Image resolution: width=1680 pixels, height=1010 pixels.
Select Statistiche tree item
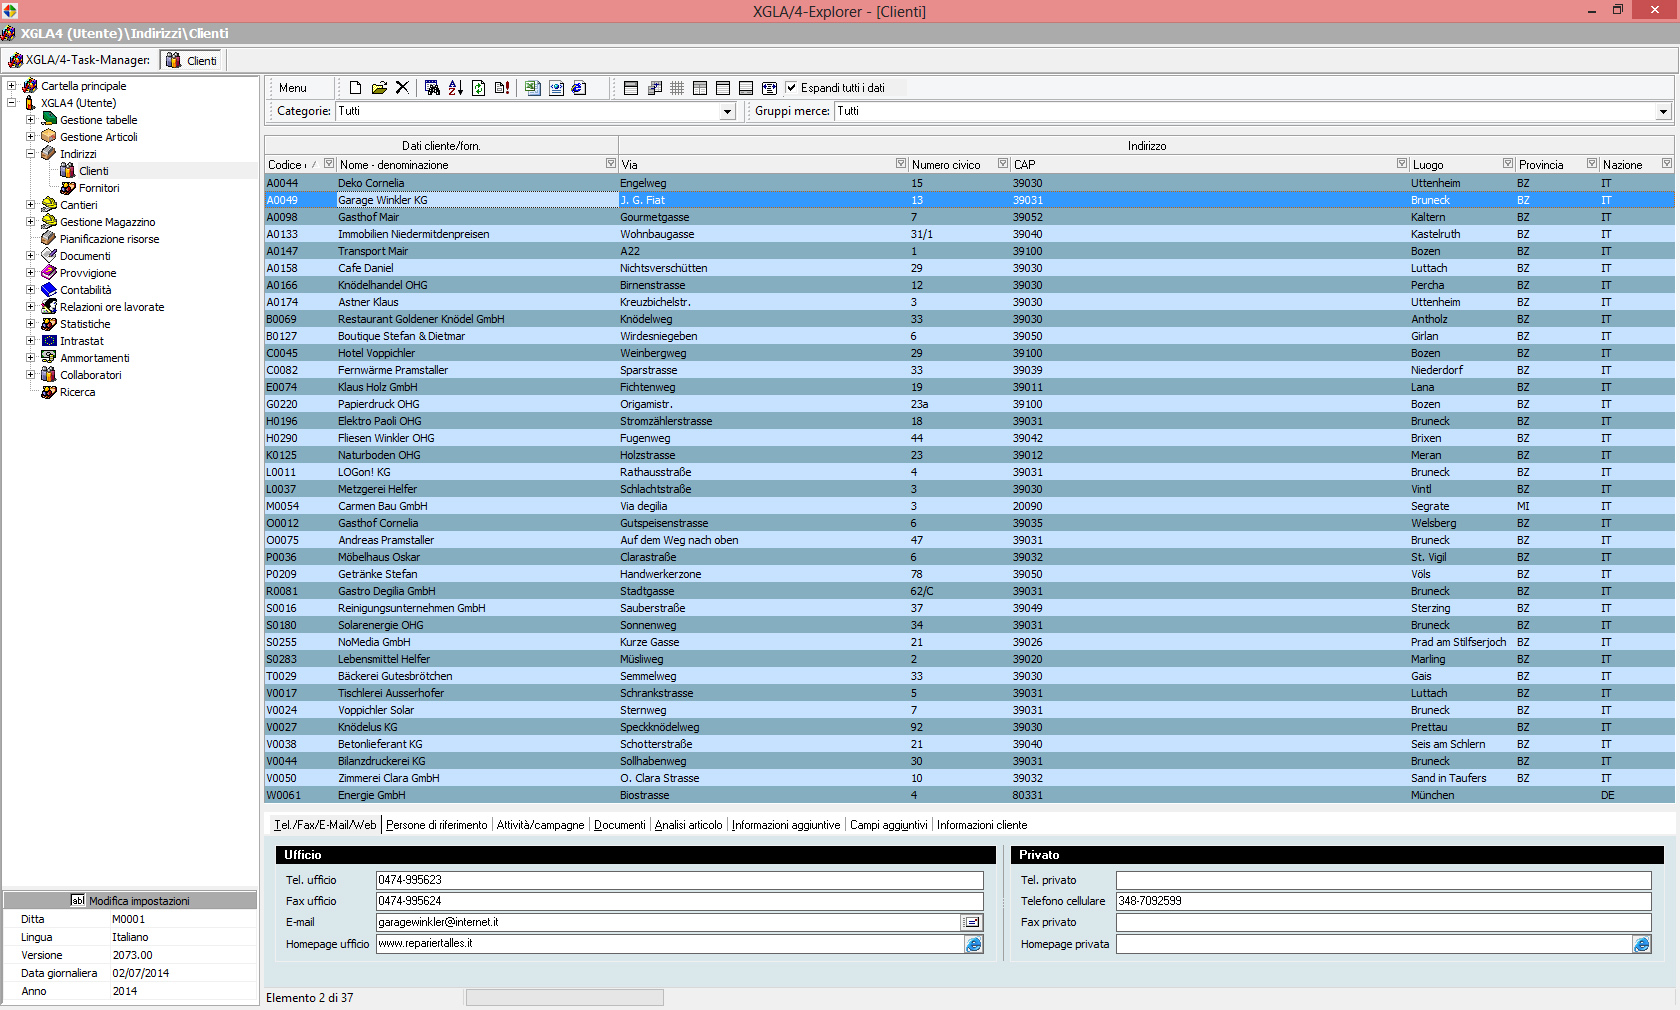point(85,324)
